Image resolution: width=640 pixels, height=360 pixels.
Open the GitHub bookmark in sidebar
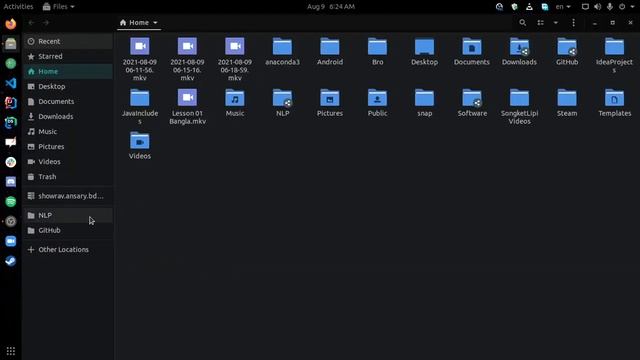[x=68, y=230]
